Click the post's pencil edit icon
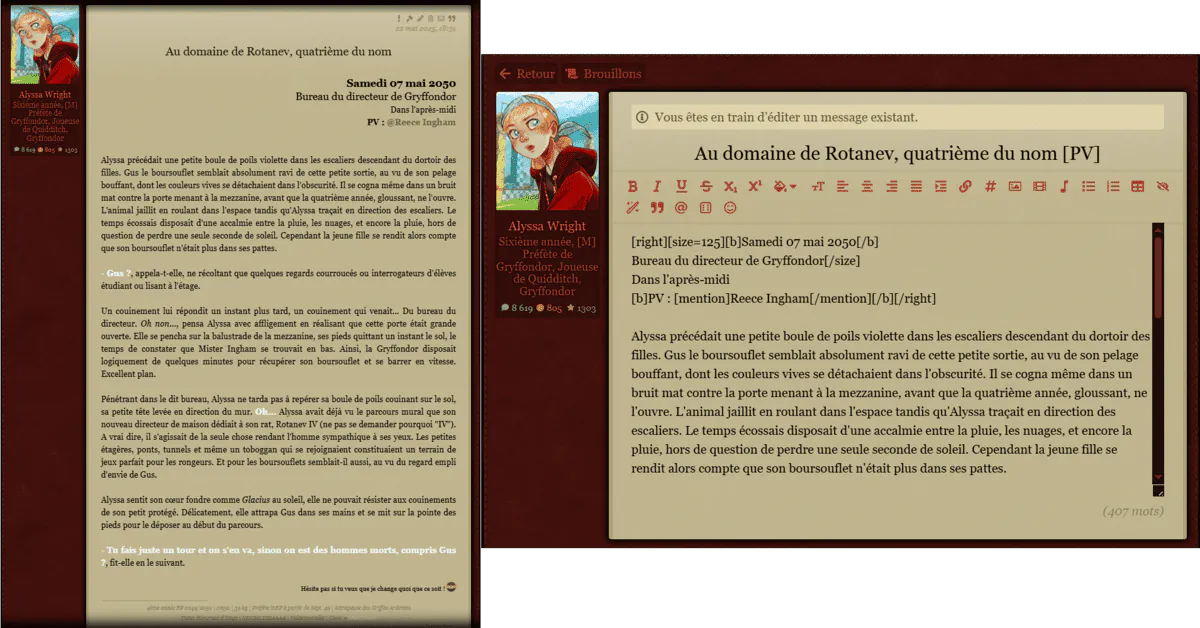The image size is (1200, 628). pos(420,18)
